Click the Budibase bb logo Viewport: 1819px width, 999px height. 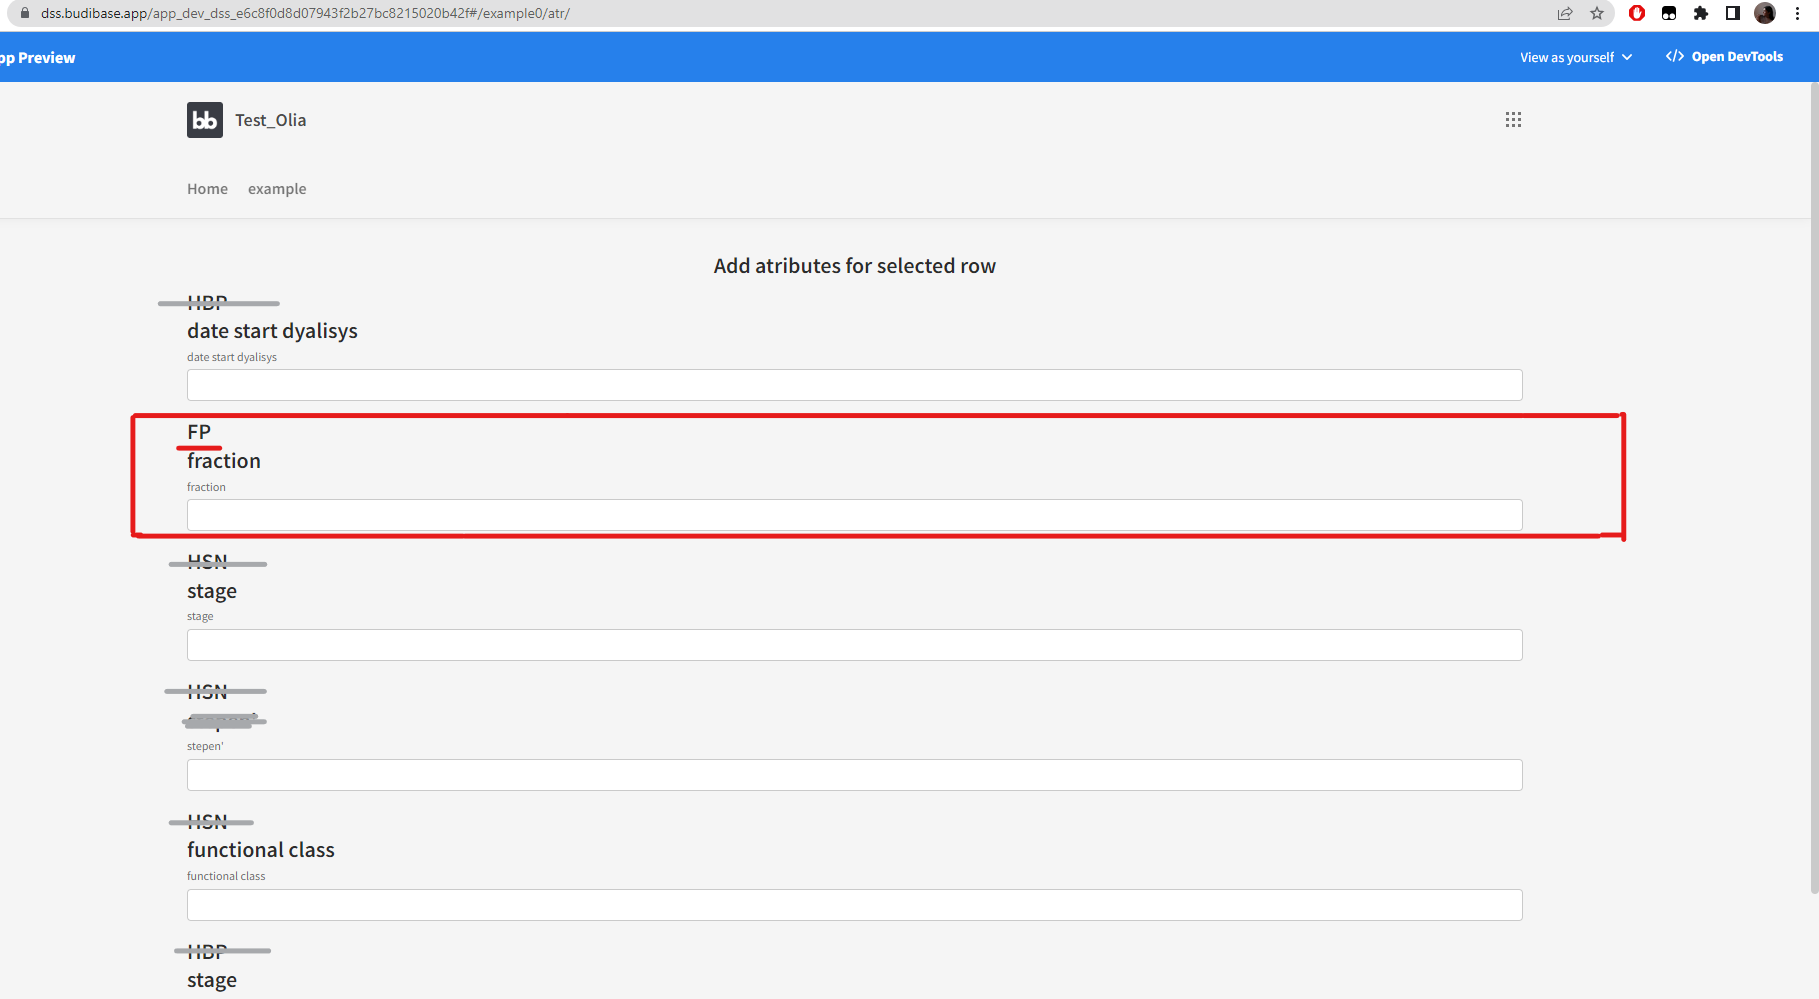tap(204, 119)
